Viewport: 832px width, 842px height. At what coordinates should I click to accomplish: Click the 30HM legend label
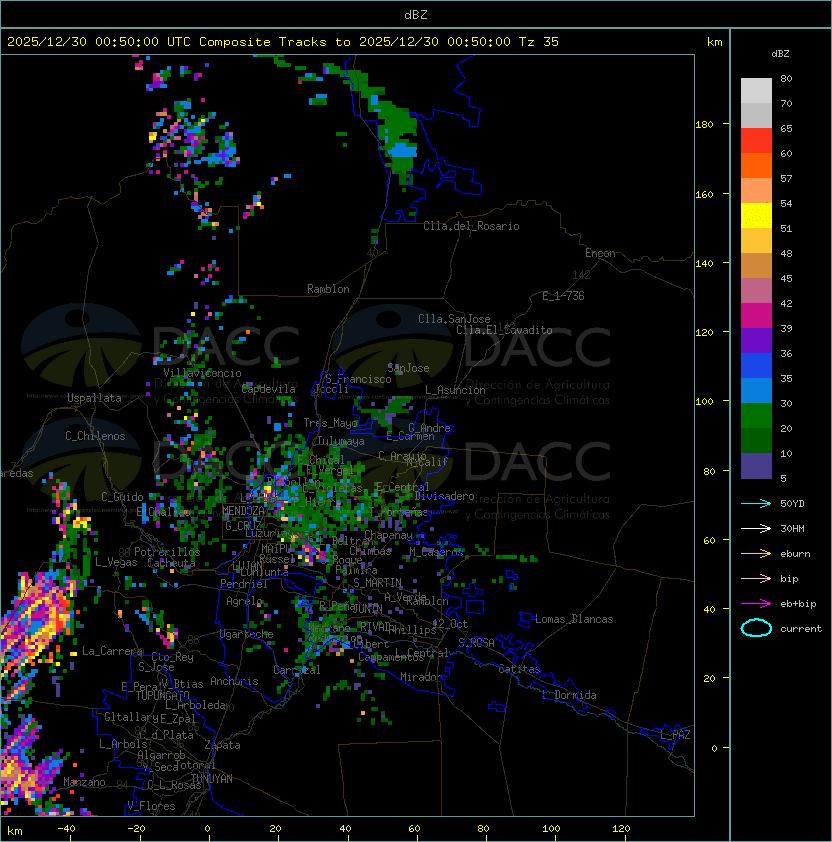pos(792,528)
